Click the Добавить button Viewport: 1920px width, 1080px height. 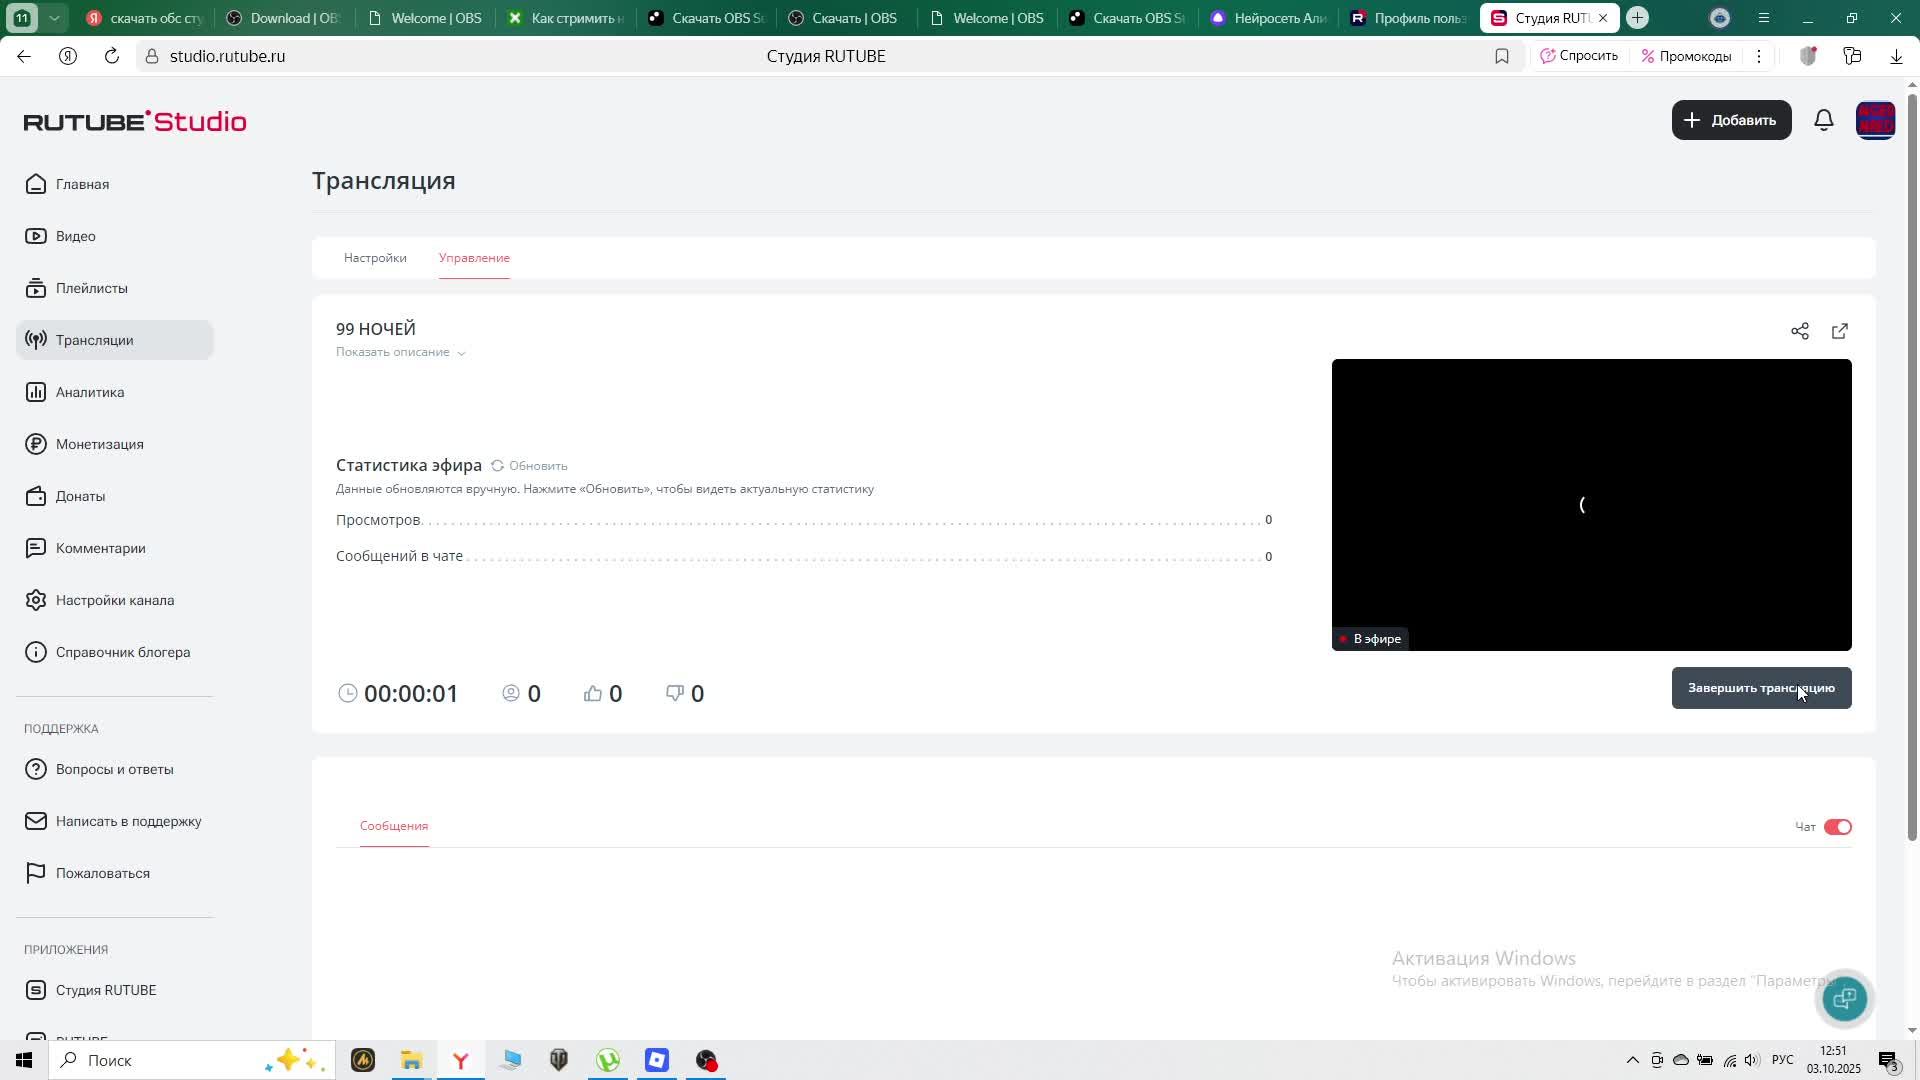click(x=1731, y=120)
